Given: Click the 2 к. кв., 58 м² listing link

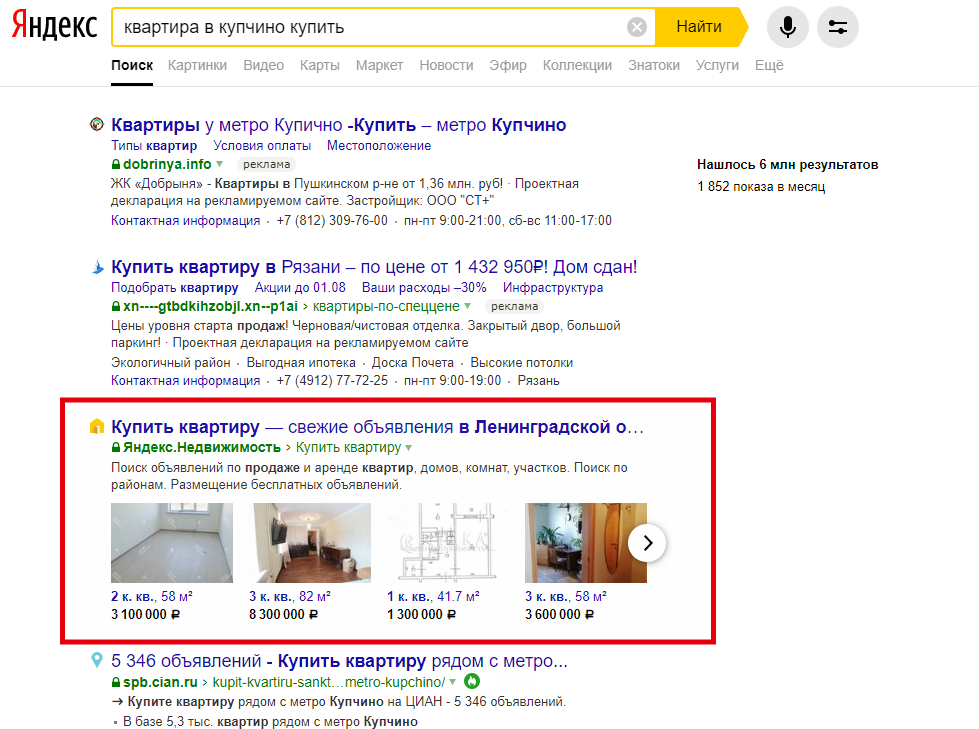Looking at the screenshot, I should tap(152, 596).
